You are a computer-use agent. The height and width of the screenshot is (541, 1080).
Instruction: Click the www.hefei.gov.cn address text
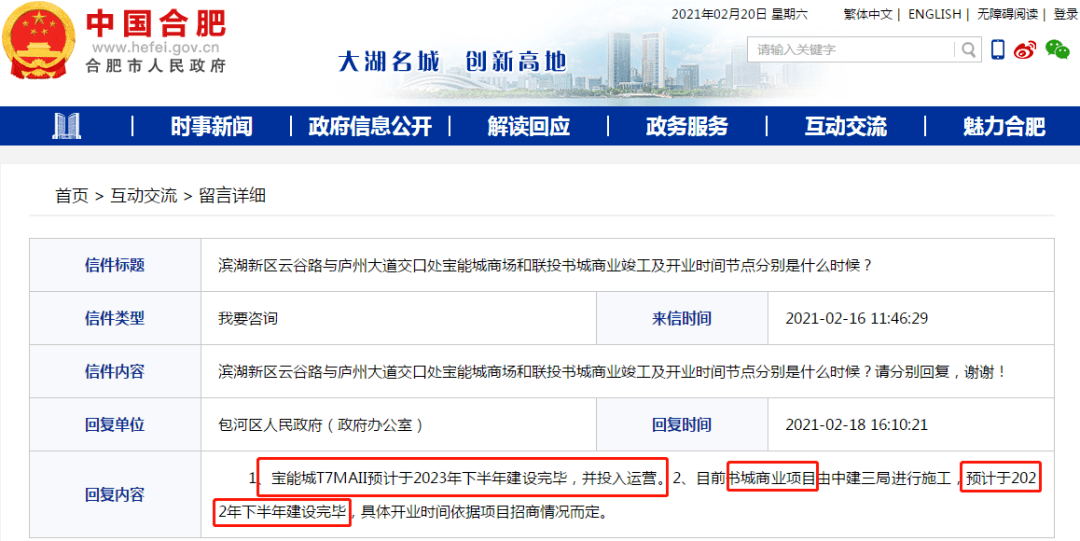coord(156,48)
